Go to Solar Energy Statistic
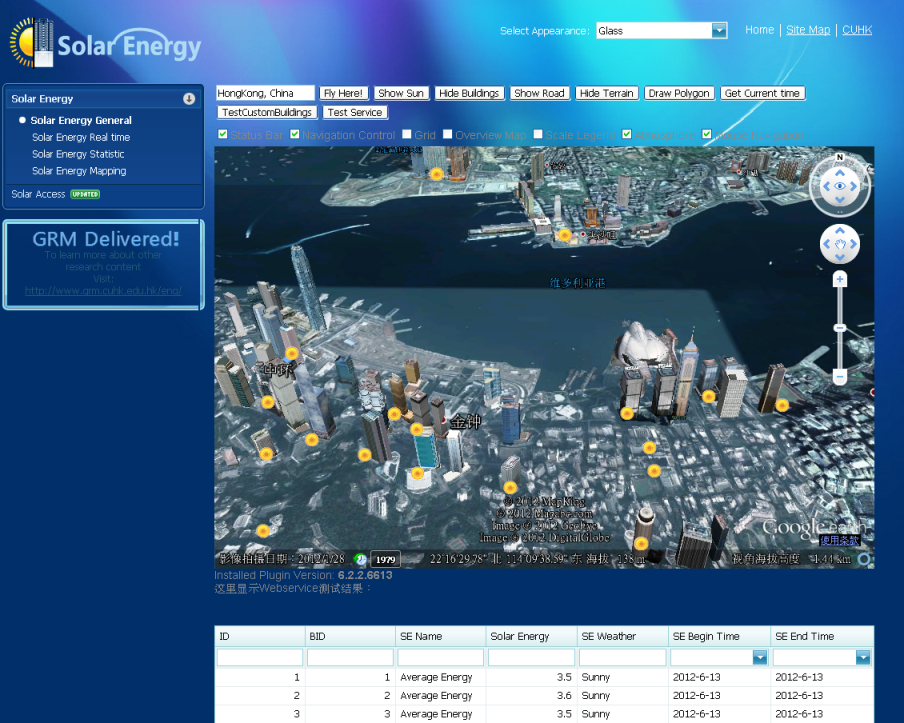The image size is (904, 723). point(78,154)
